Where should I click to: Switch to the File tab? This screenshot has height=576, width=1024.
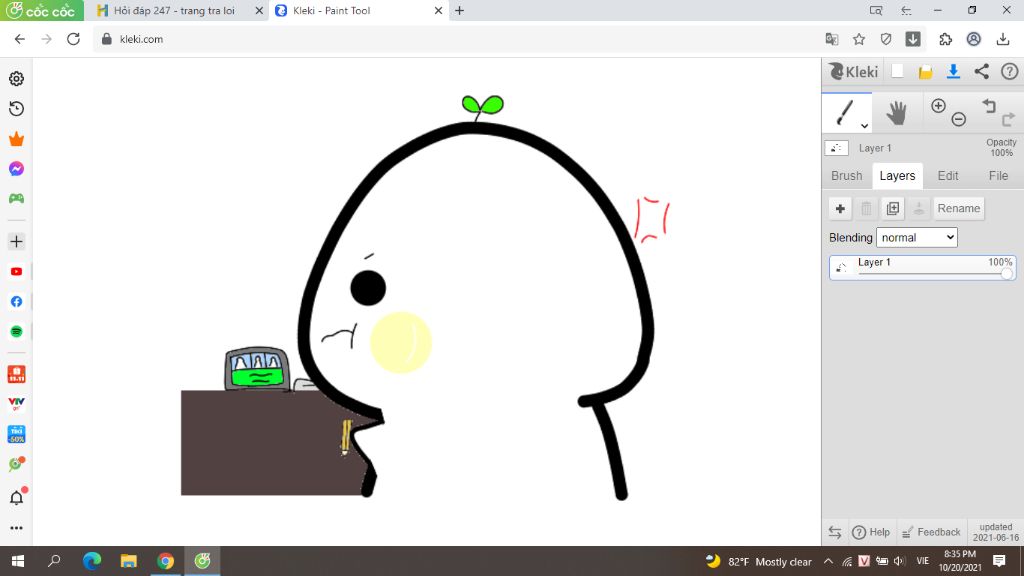[998, 176]
